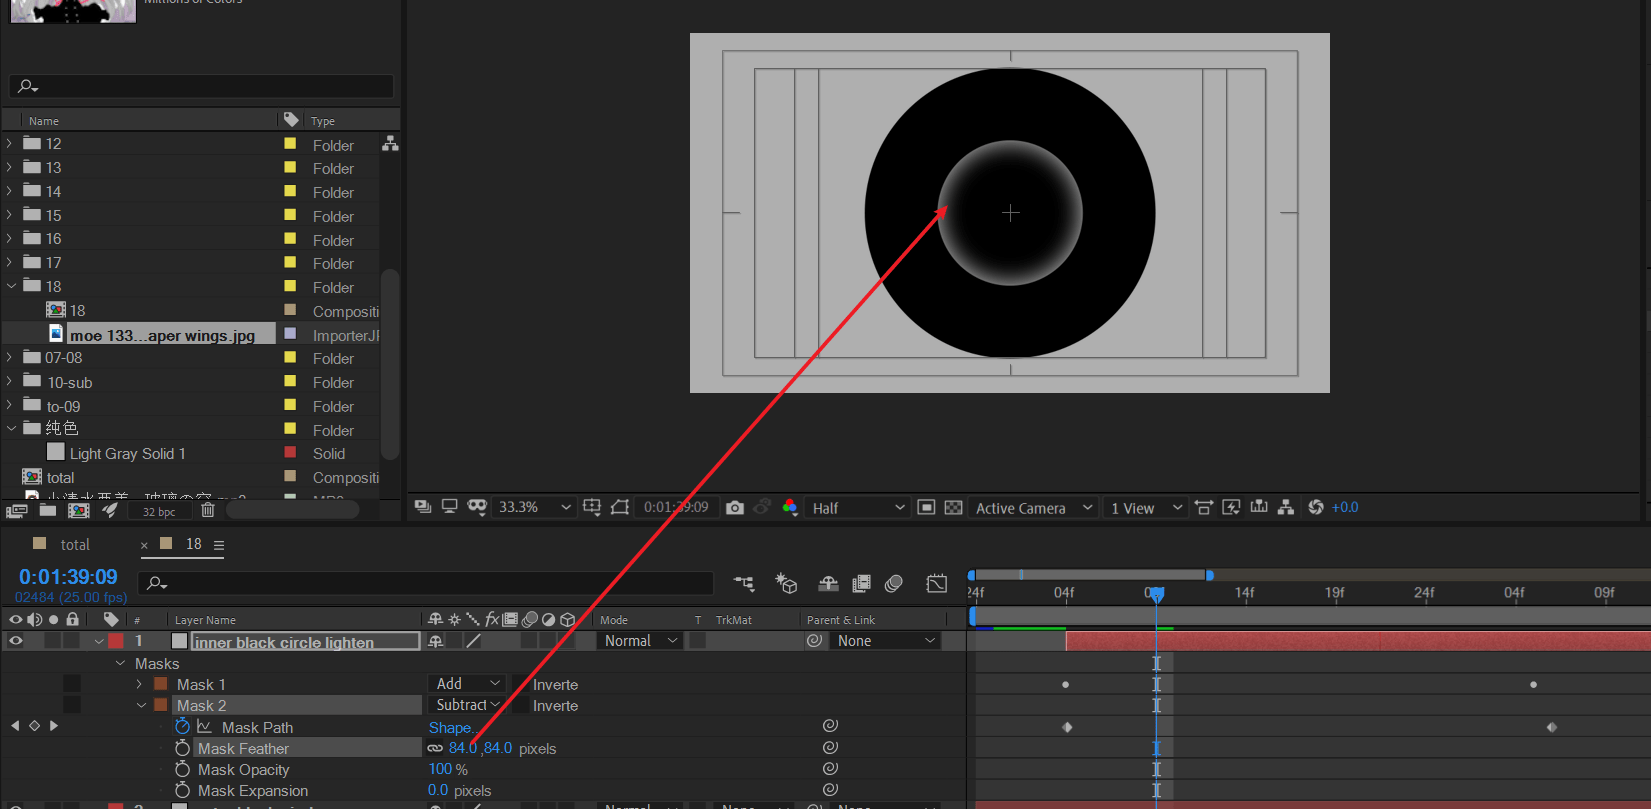Collapse Mask 2 properties
This screenshot has width=1651, height=809.
tap(141, 705)
